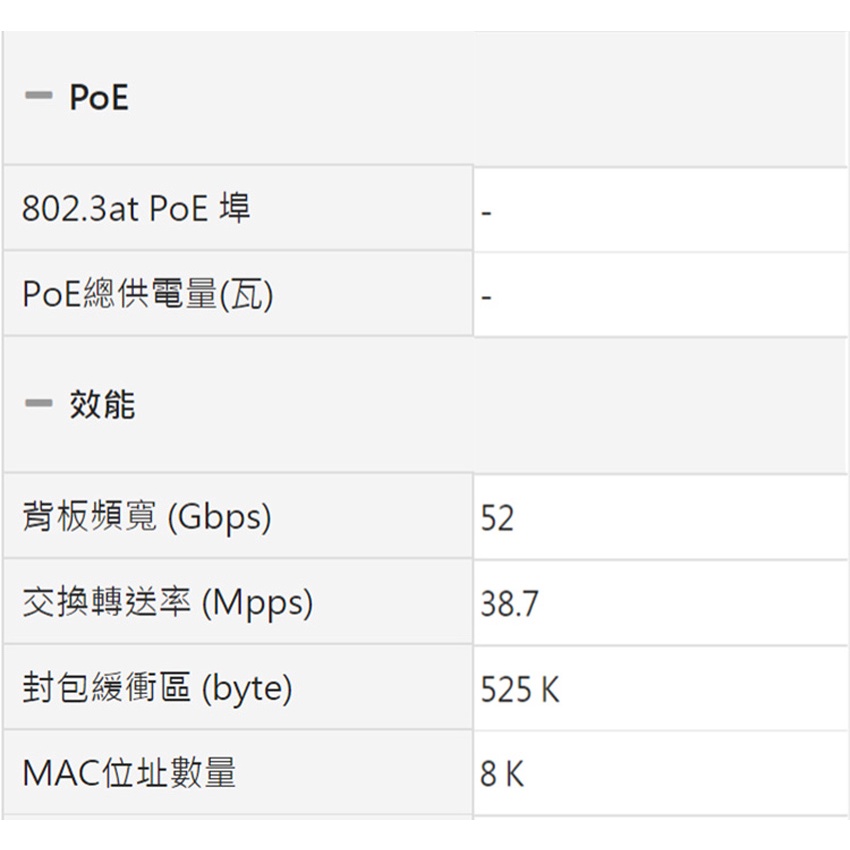
Task: Select the 交換轉送率 label text
Action: point(107,603)
